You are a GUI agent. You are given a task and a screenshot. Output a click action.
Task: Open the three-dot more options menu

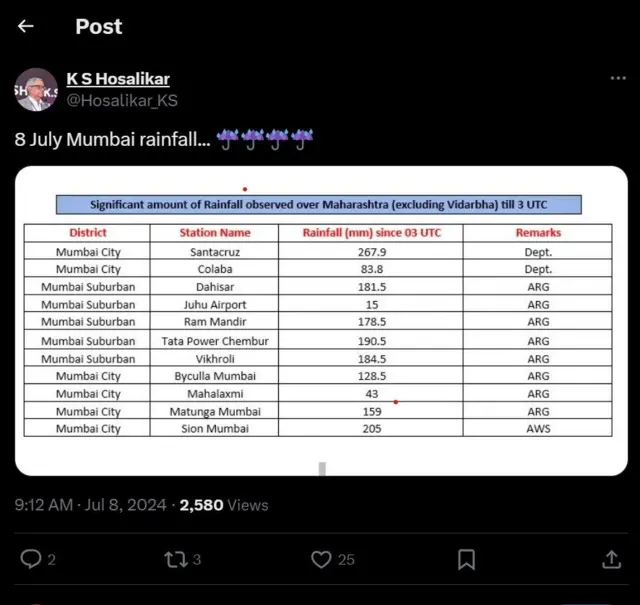[x=619, y=79]
